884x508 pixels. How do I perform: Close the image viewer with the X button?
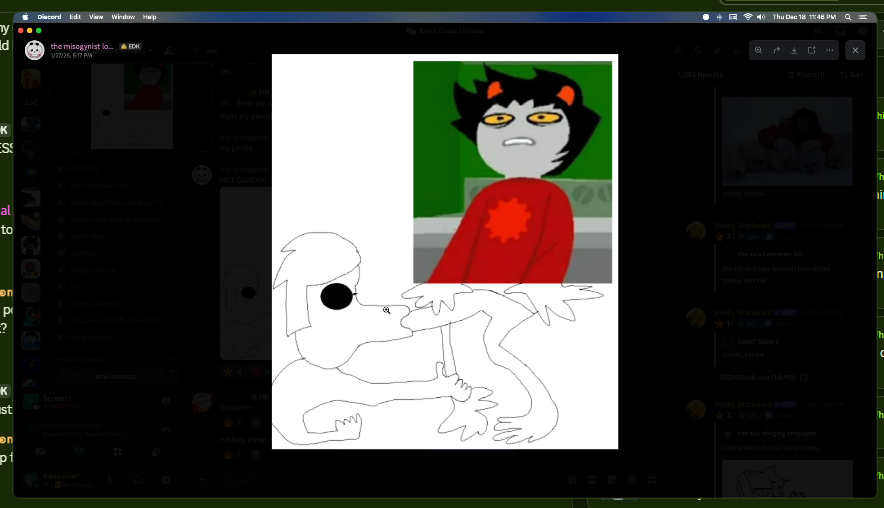[x=855, y=50]
